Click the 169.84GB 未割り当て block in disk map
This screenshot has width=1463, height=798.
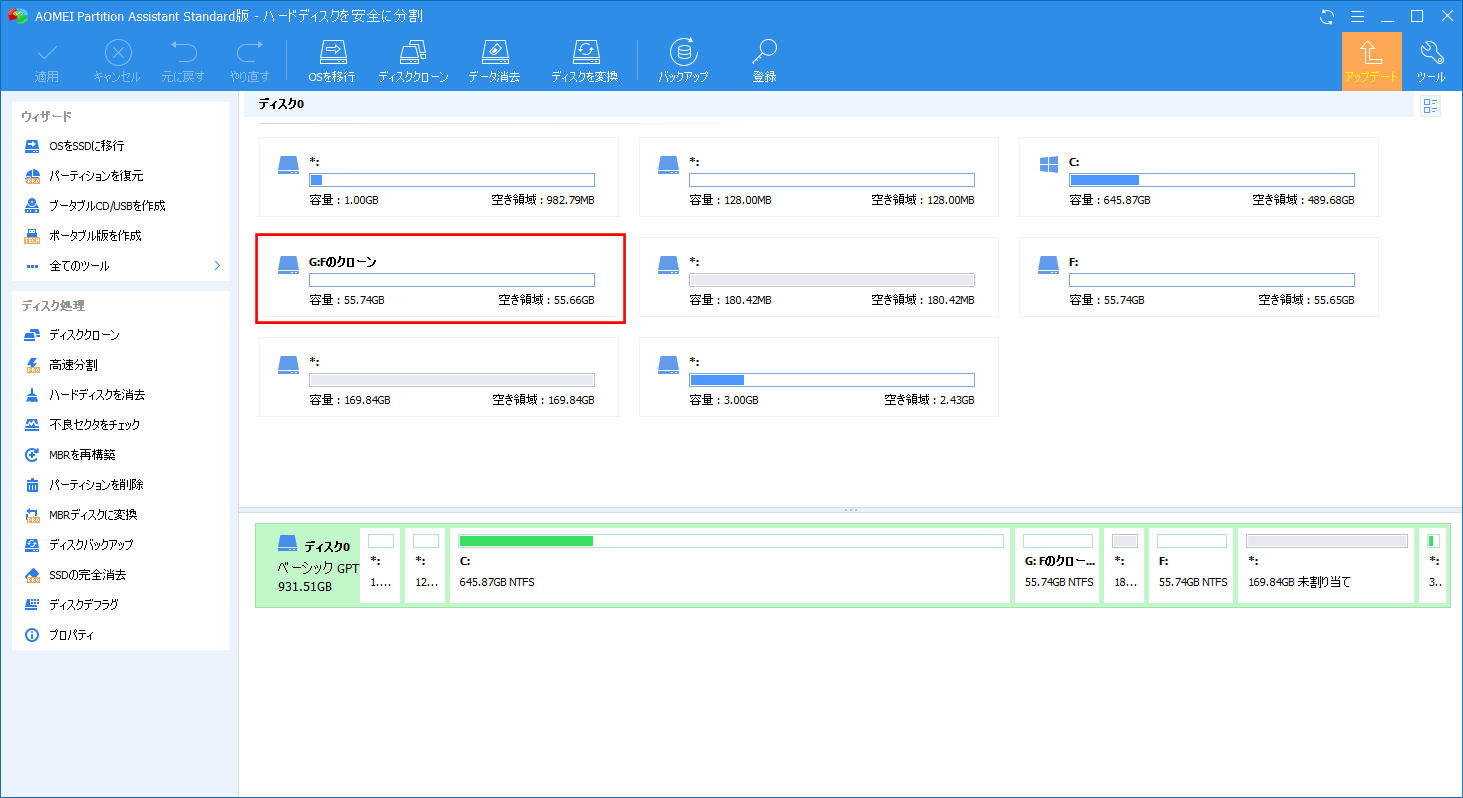point(1325,566)
